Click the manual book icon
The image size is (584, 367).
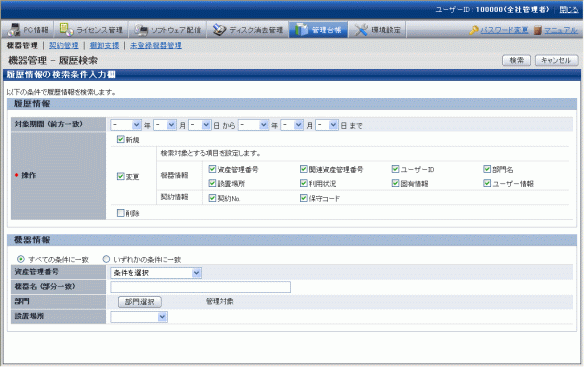(x=537, y=30)
